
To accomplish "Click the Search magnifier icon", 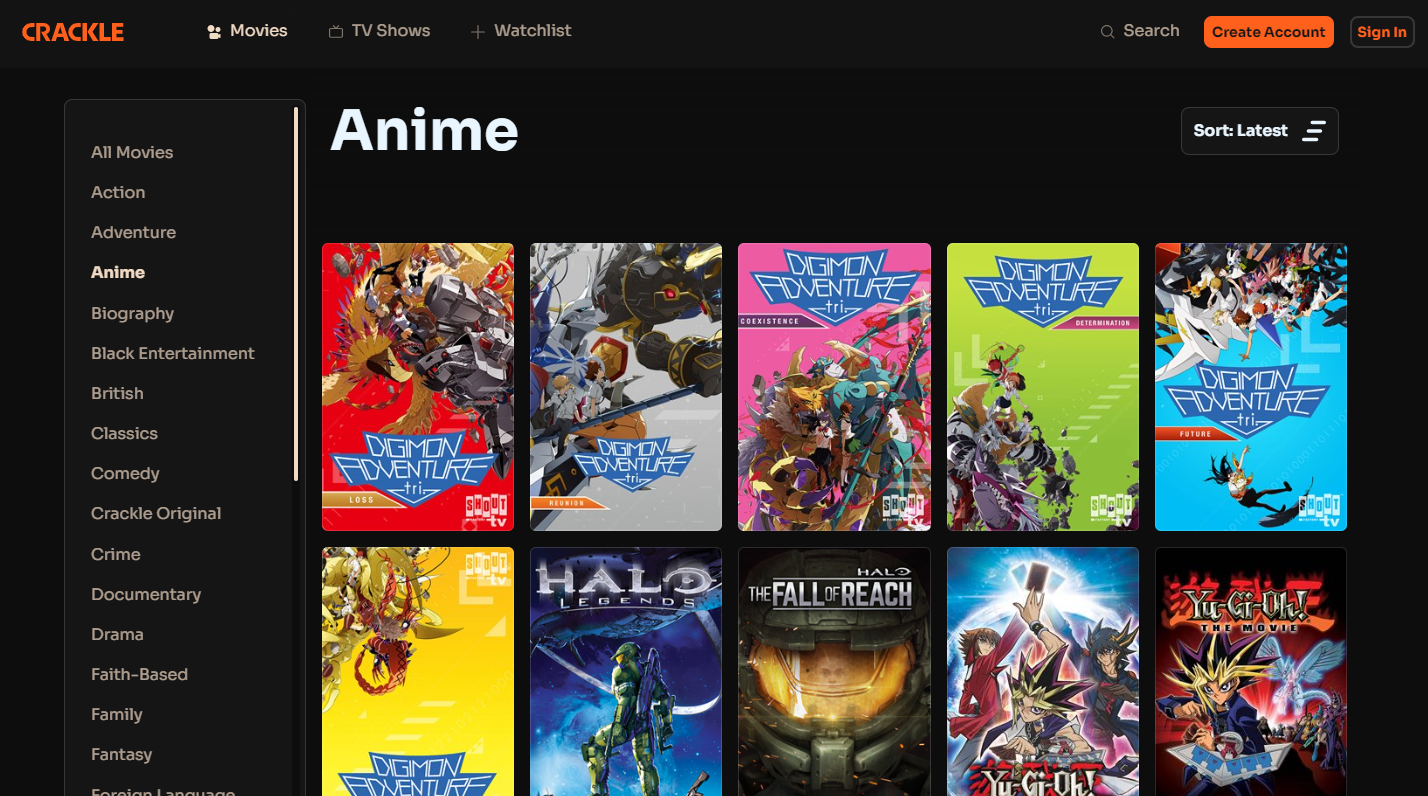I will 1107,32.
